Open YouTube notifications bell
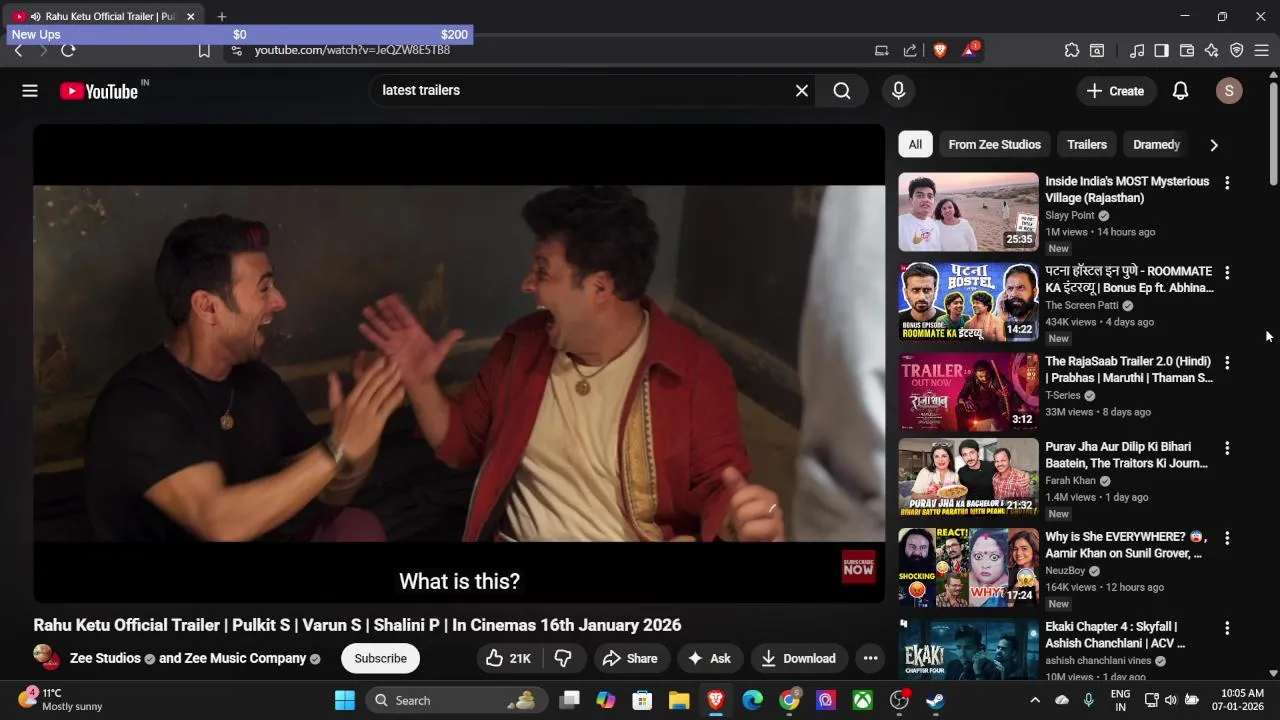The width and height of the screenshot is (1280, 720). (x=1180, y=91)
